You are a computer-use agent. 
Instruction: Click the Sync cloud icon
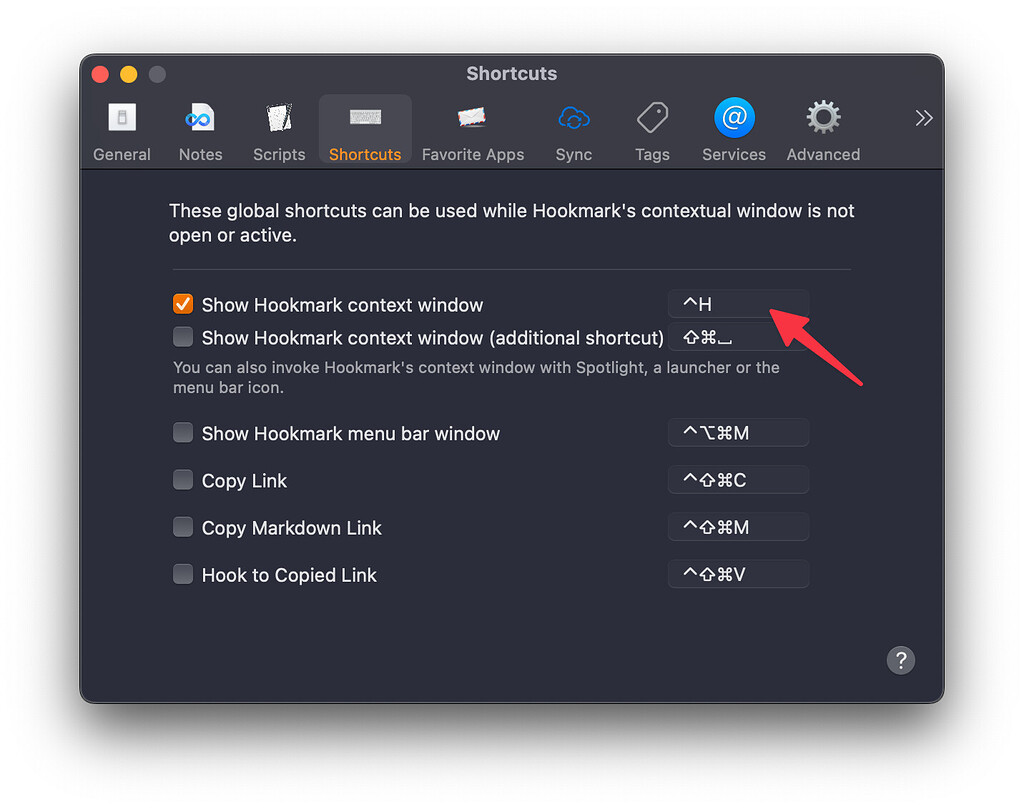point(573,128)
